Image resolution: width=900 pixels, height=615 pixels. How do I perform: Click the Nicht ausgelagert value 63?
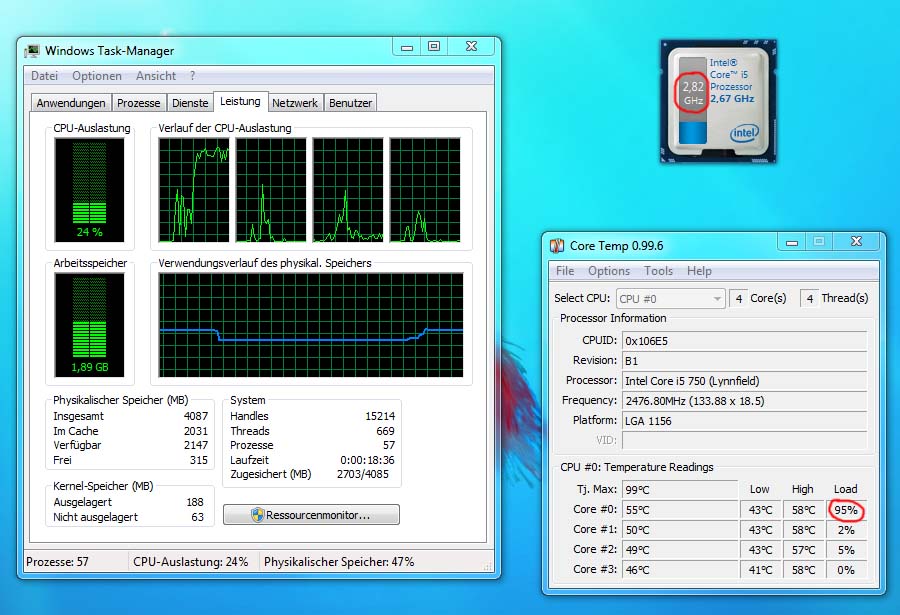(x=197, y=517)
